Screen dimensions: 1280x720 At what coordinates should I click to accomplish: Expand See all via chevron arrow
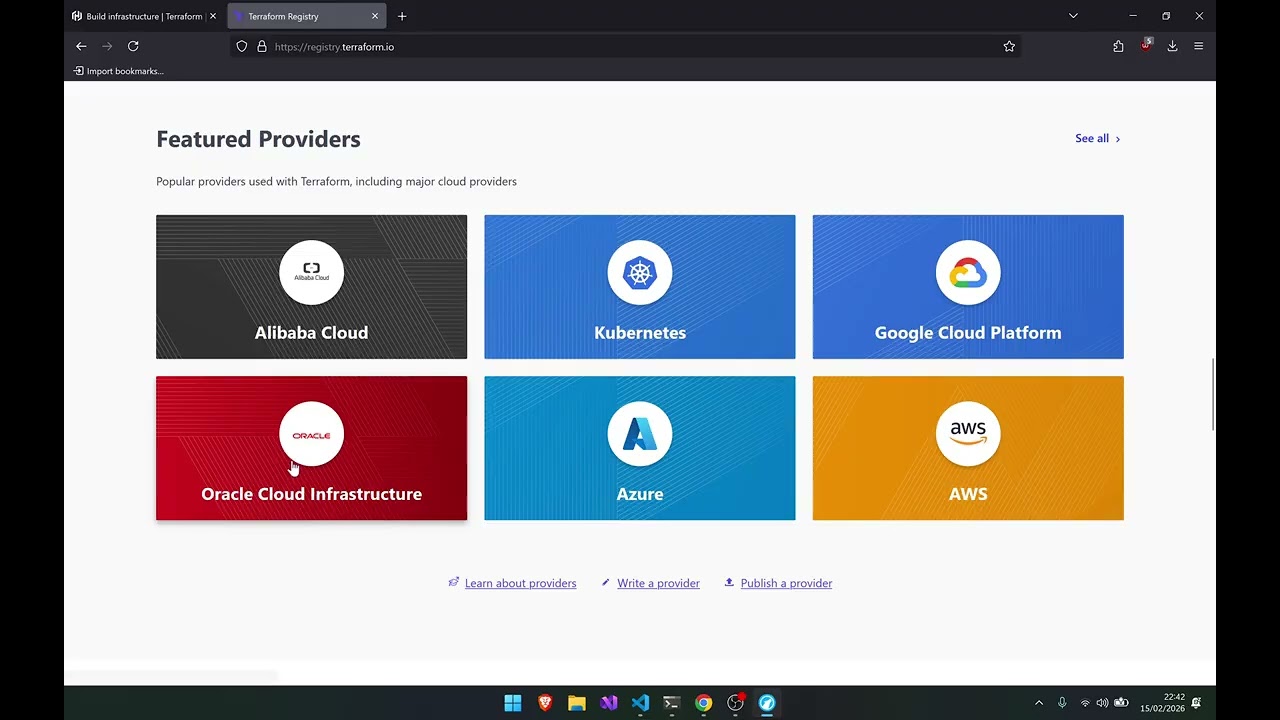[1118, 139]
